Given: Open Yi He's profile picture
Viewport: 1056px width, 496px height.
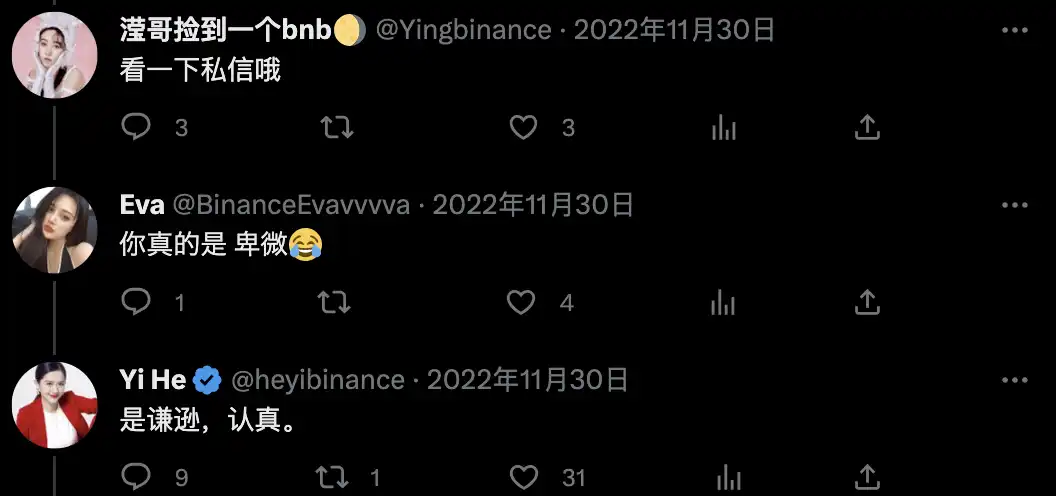Looking at the screenshot, I should click(x=55, y=405).
